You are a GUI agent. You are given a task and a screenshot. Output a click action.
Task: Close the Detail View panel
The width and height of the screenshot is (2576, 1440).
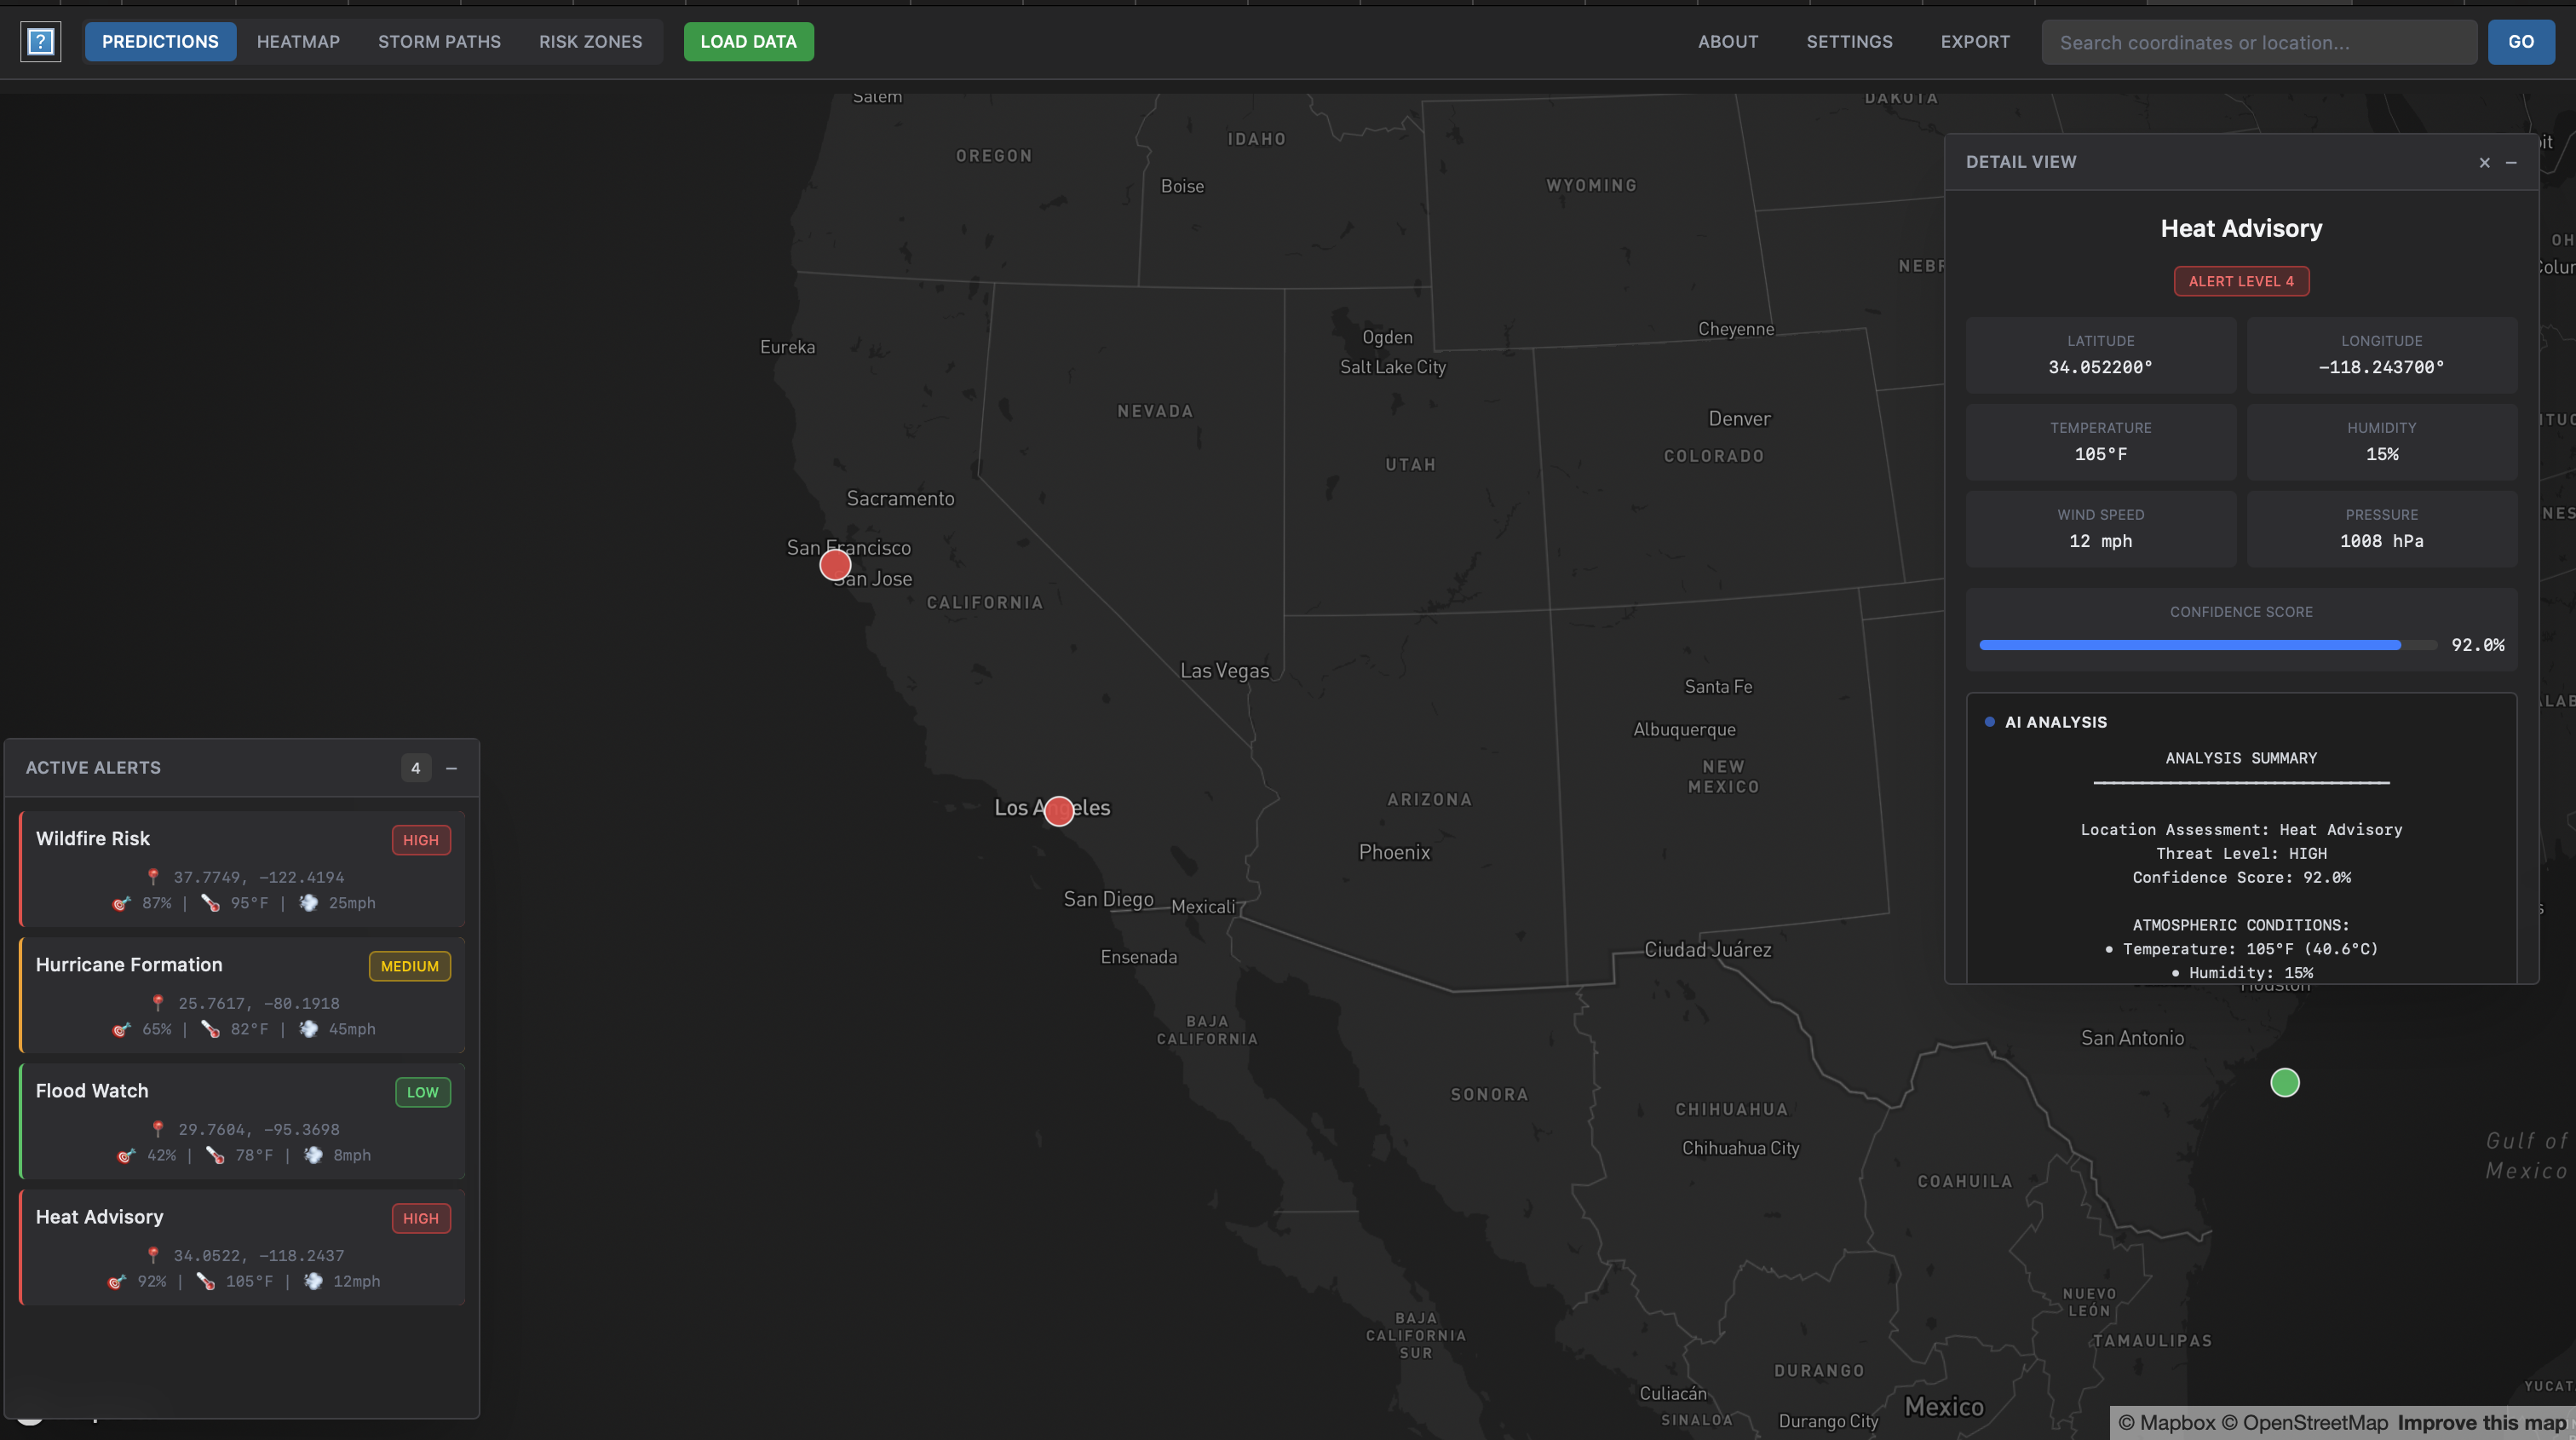coord(2484,162)
